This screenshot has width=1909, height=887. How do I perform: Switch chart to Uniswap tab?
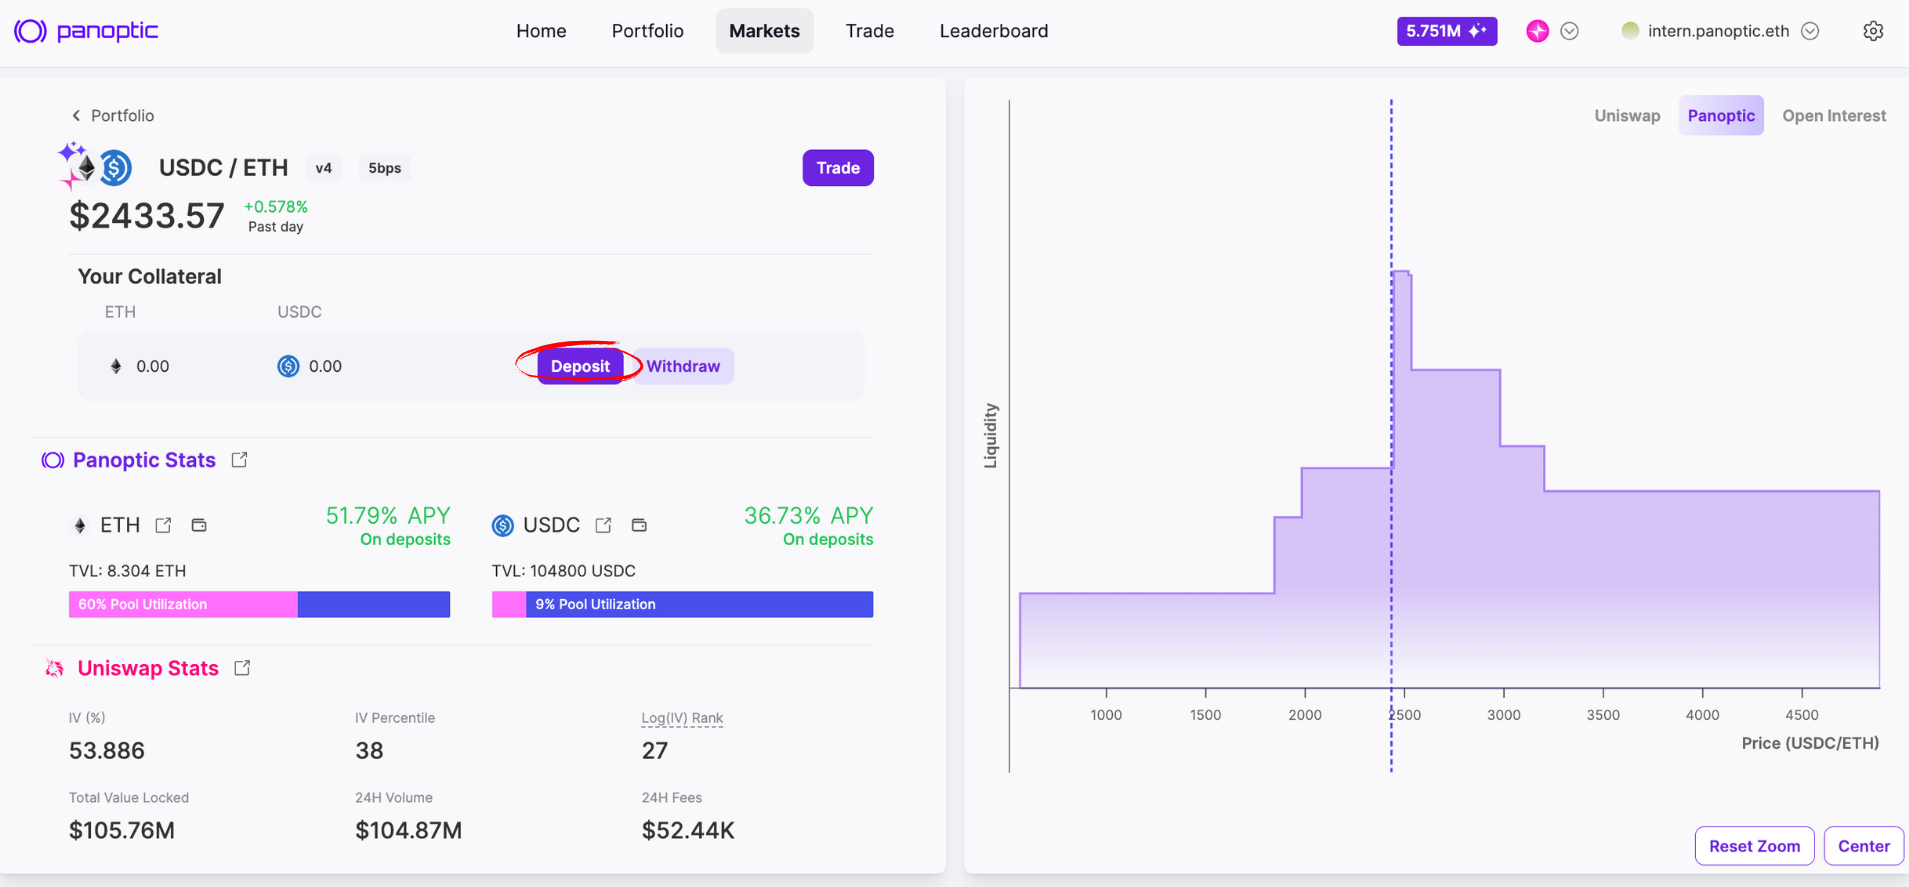[1627, 116]
